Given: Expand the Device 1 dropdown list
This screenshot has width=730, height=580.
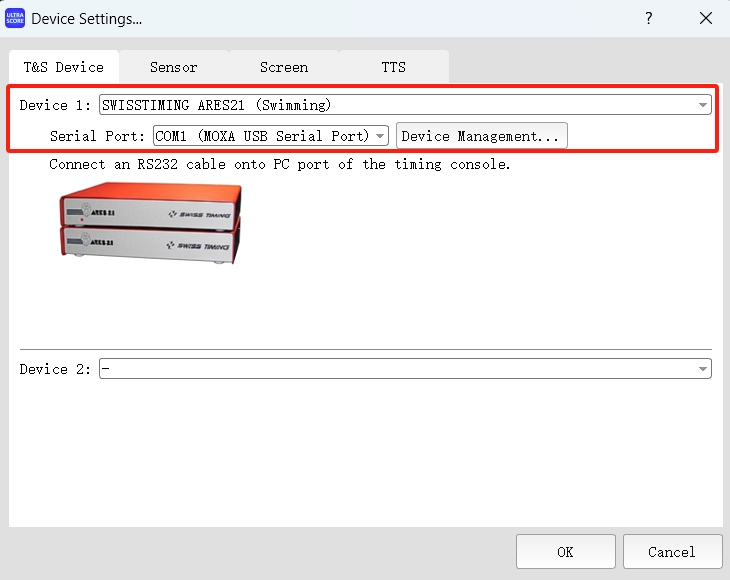Looking at the screenshot, I should pos(703,105).
